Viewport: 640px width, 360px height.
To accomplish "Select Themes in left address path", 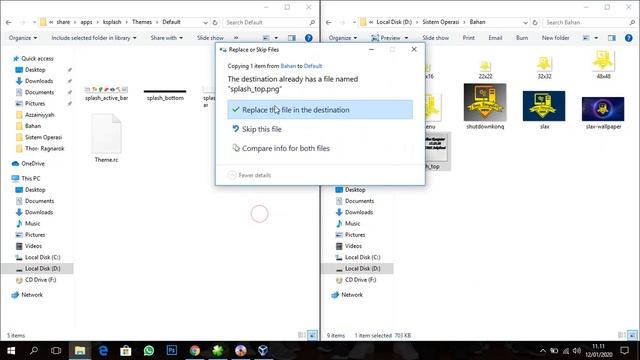I will click(142, 22).
